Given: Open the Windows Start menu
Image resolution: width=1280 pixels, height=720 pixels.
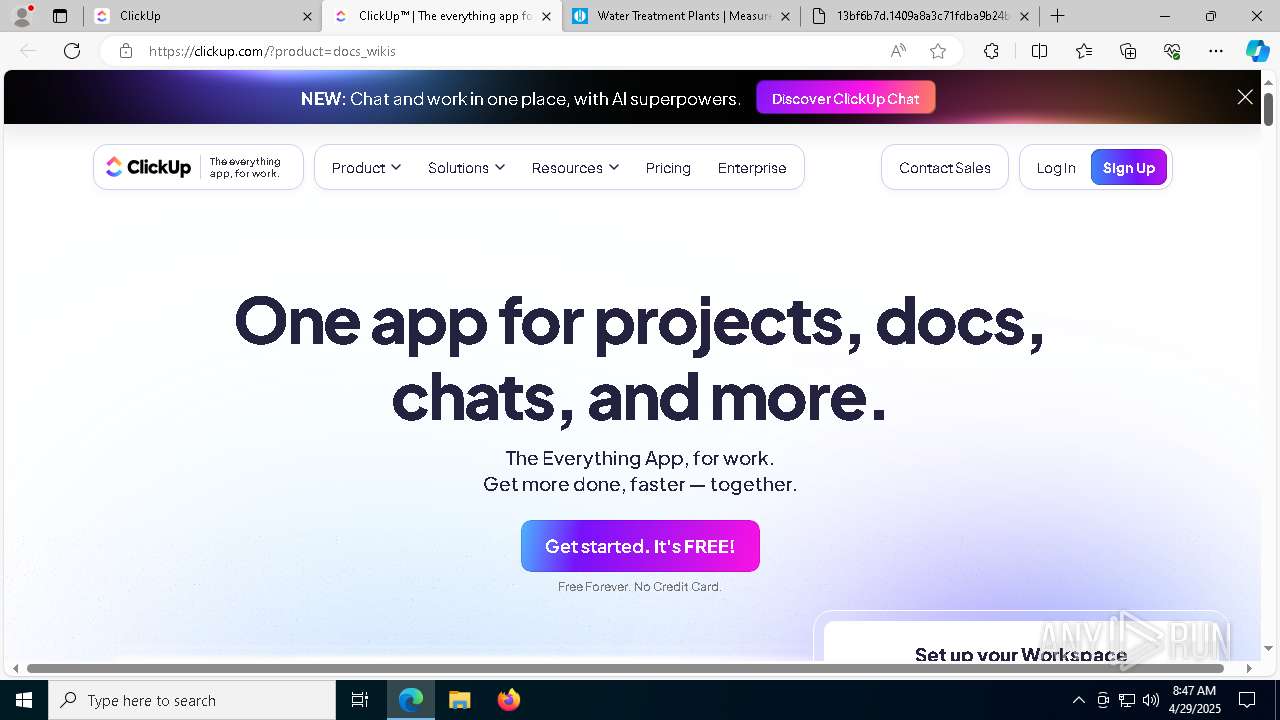Looking at the screenshot, I should (24, 700).
